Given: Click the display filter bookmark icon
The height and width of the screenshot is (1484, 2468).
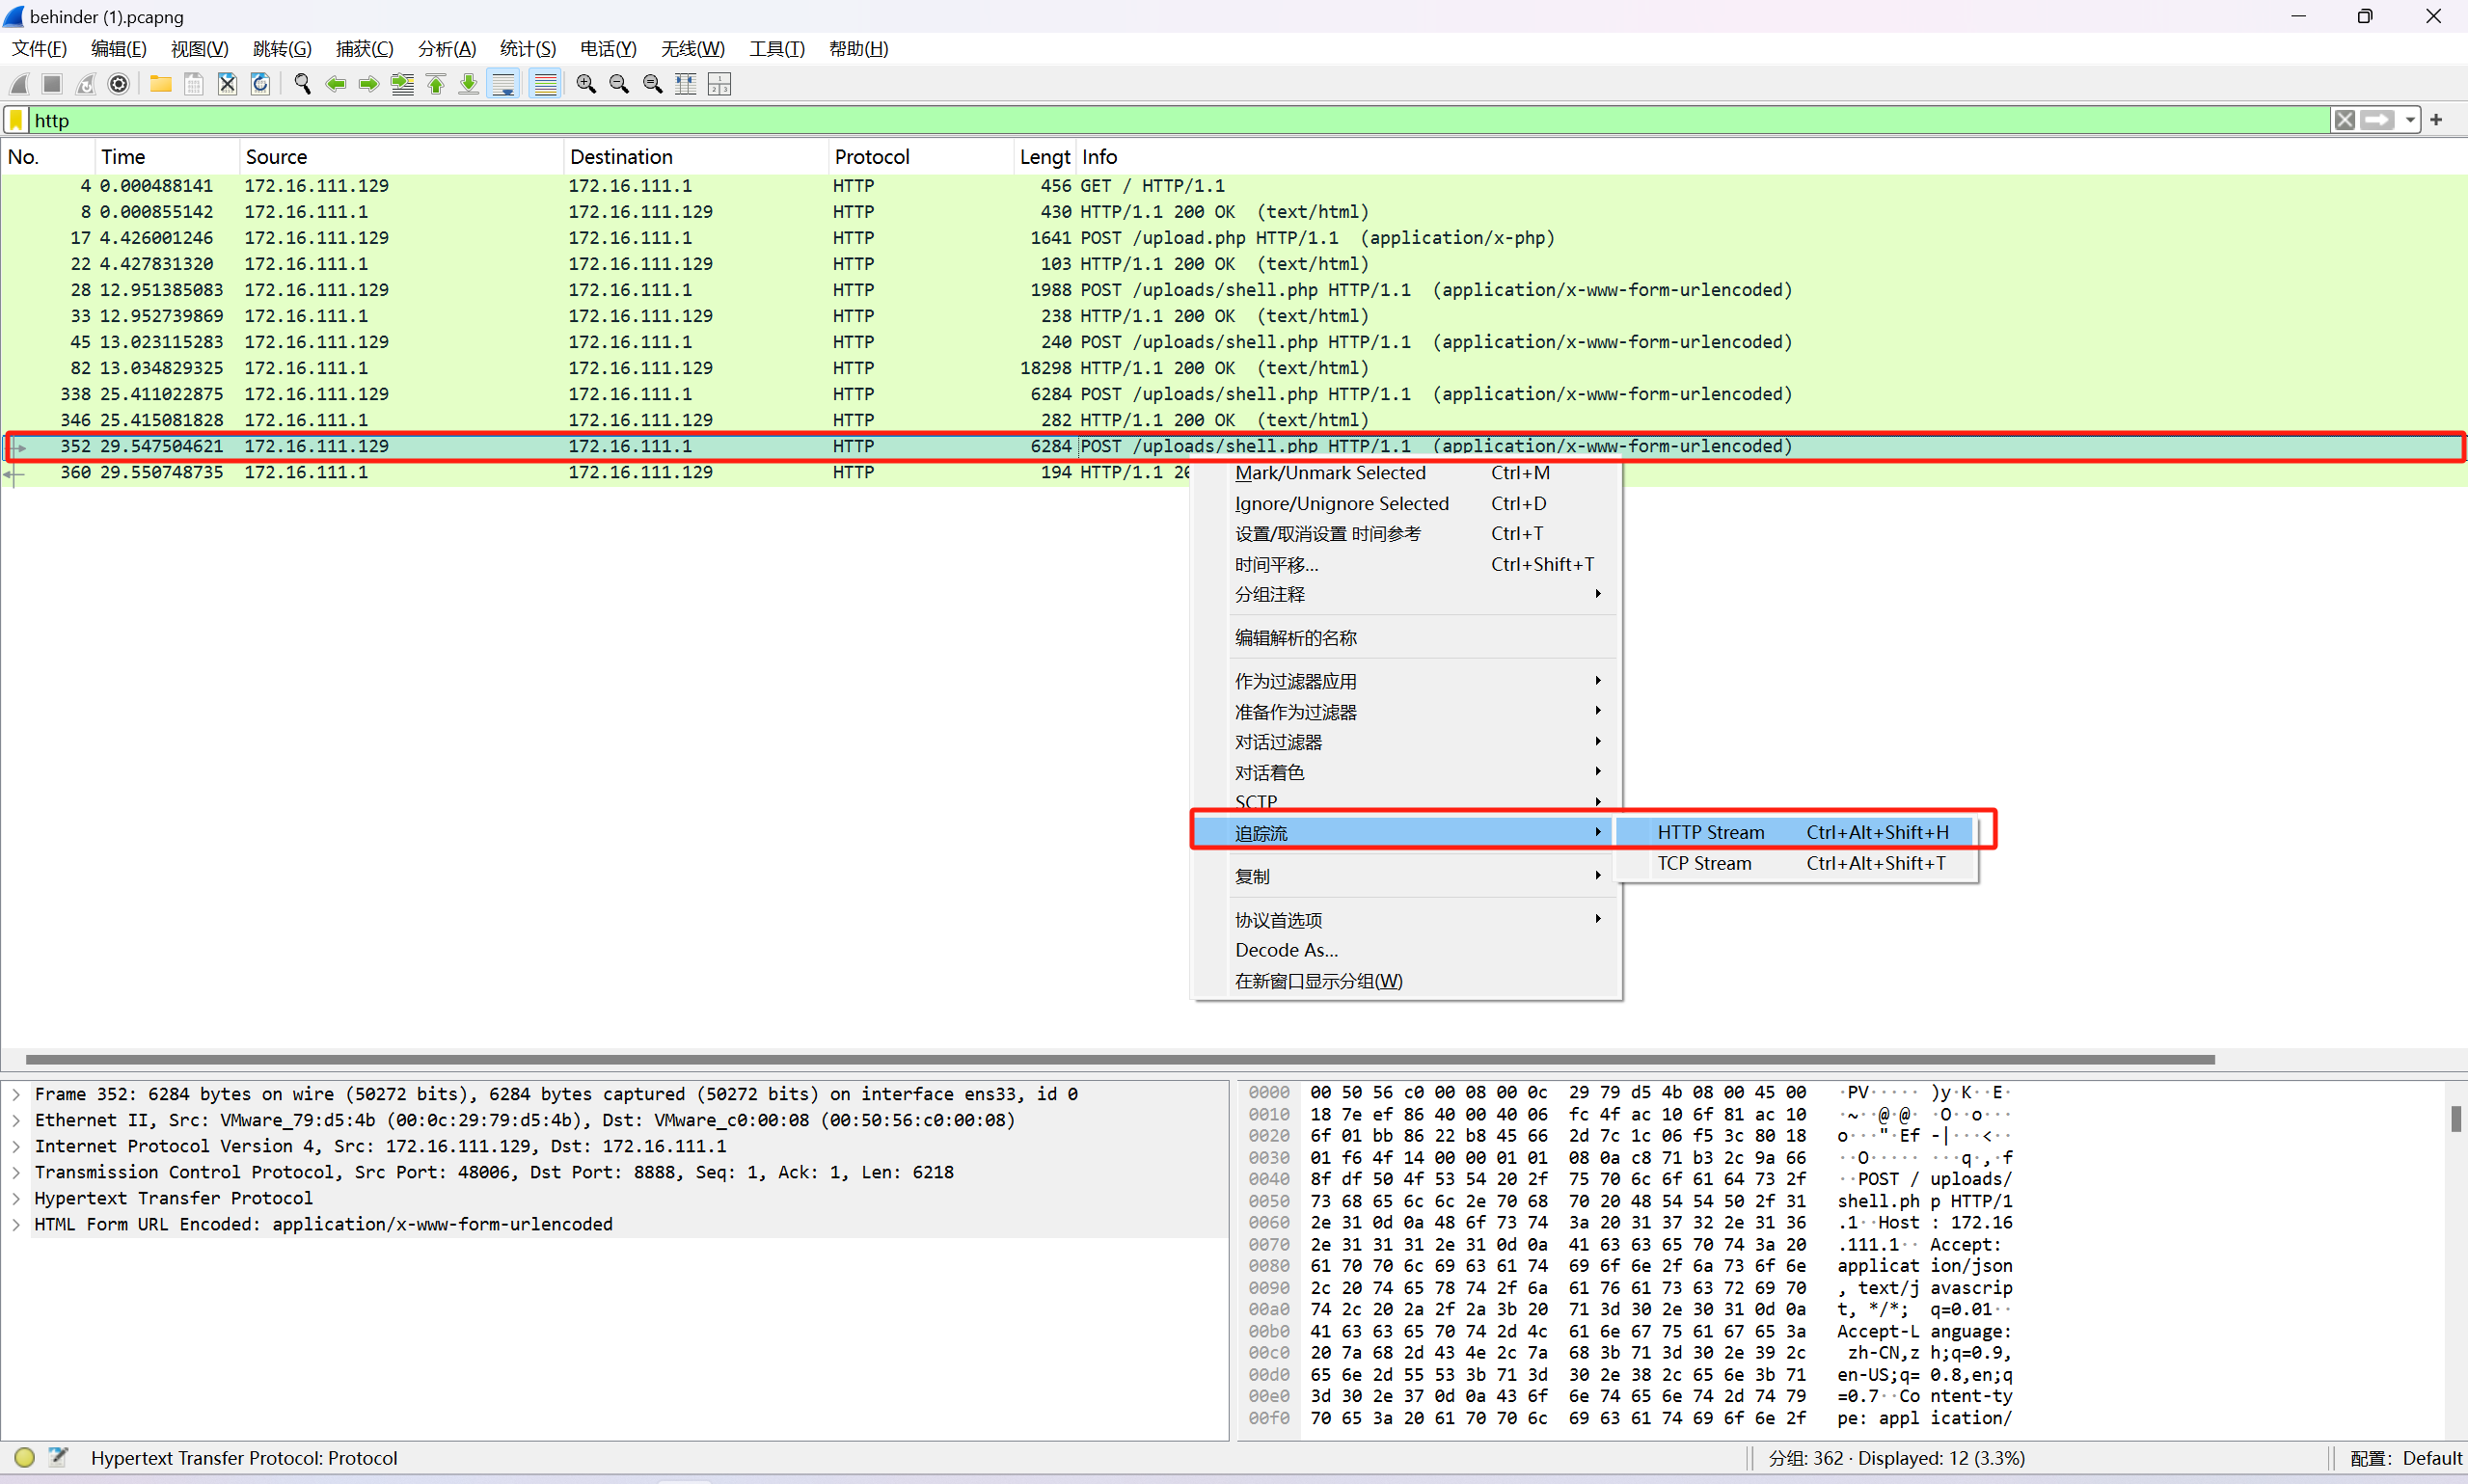Looking at the screenshot, I should point(16,120).
